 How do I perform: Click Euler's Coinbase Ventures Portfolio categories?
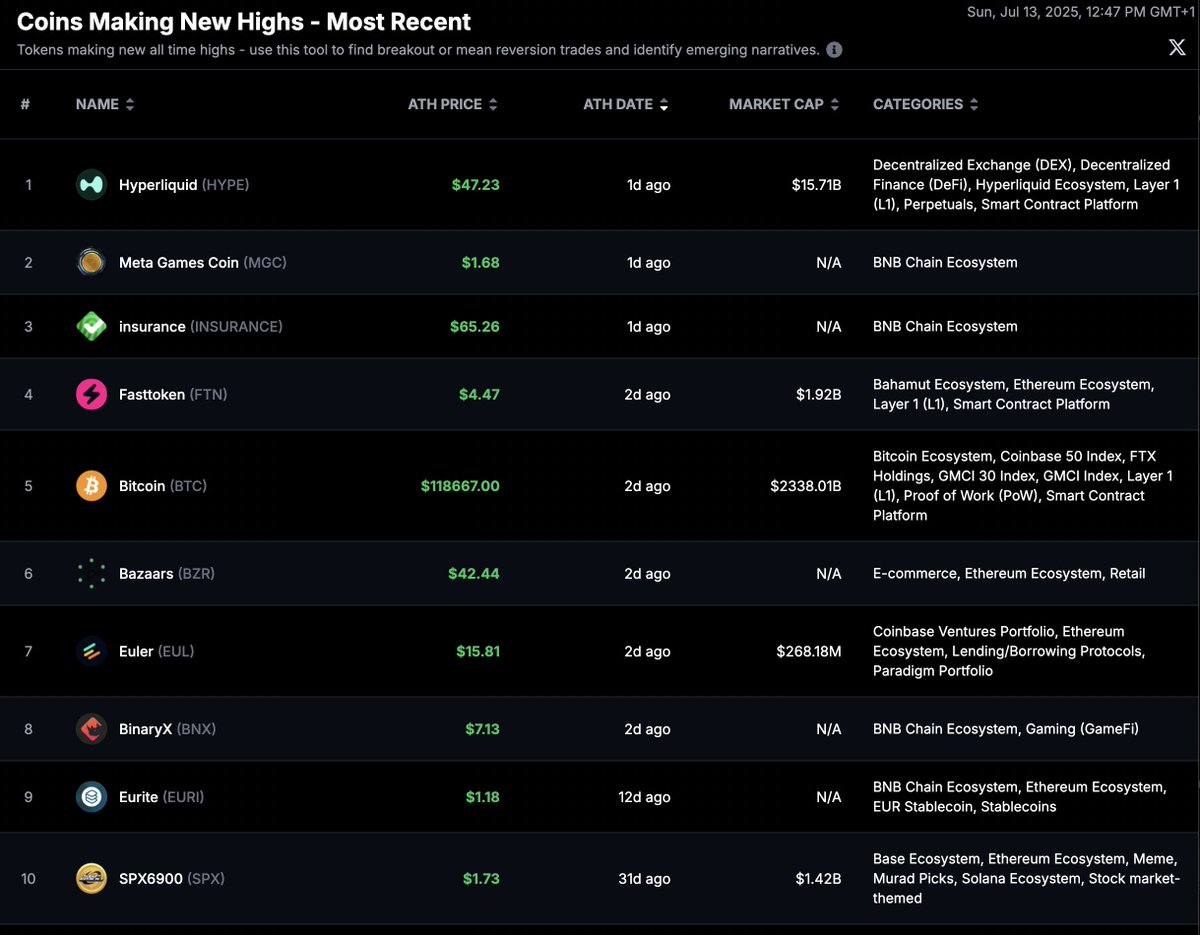pyautogui.click(x=1009, y=652)
